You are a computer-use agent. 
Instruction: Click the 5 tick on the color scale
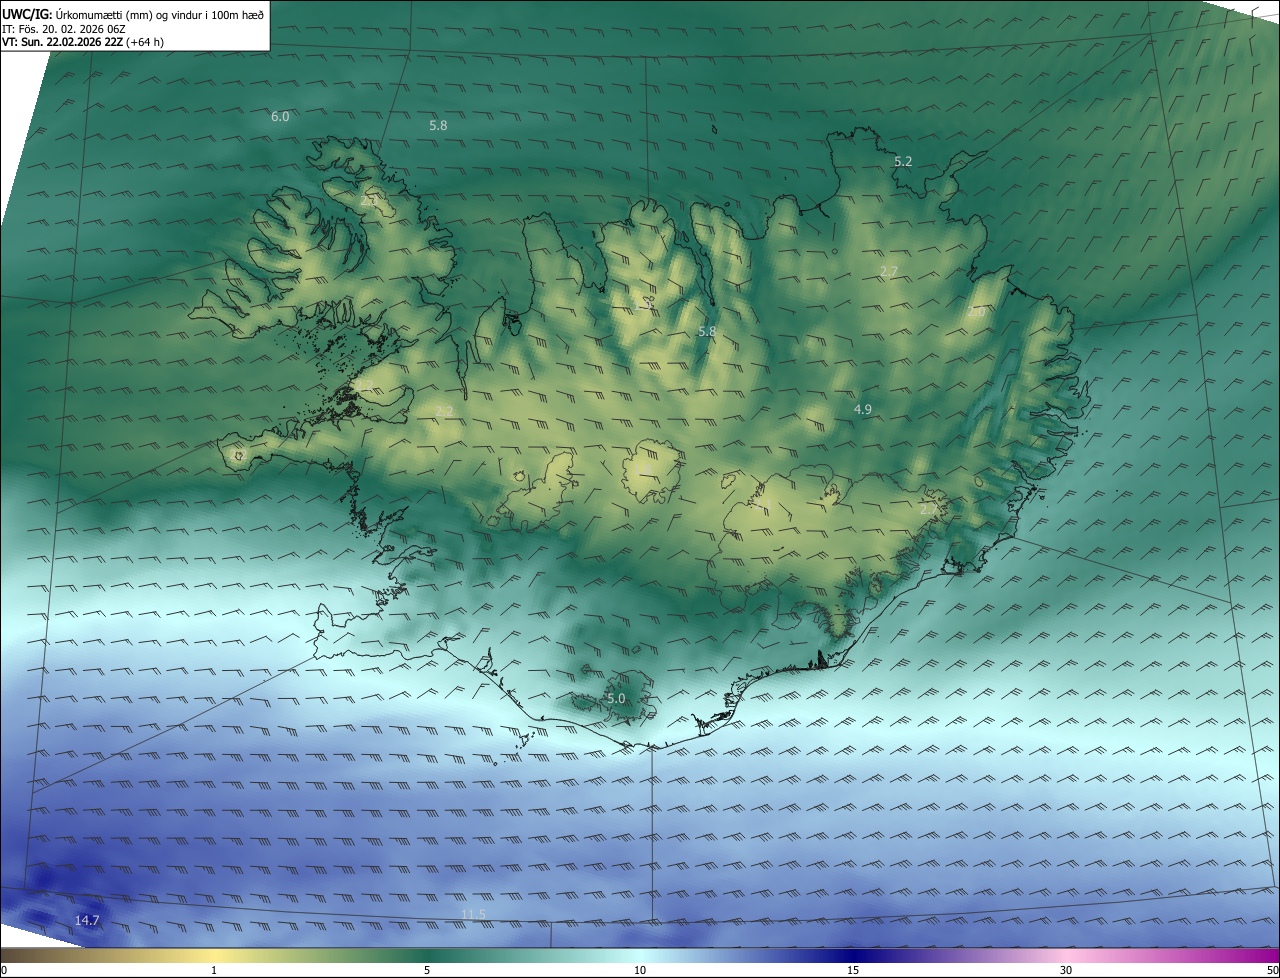[x=427, y=970]
